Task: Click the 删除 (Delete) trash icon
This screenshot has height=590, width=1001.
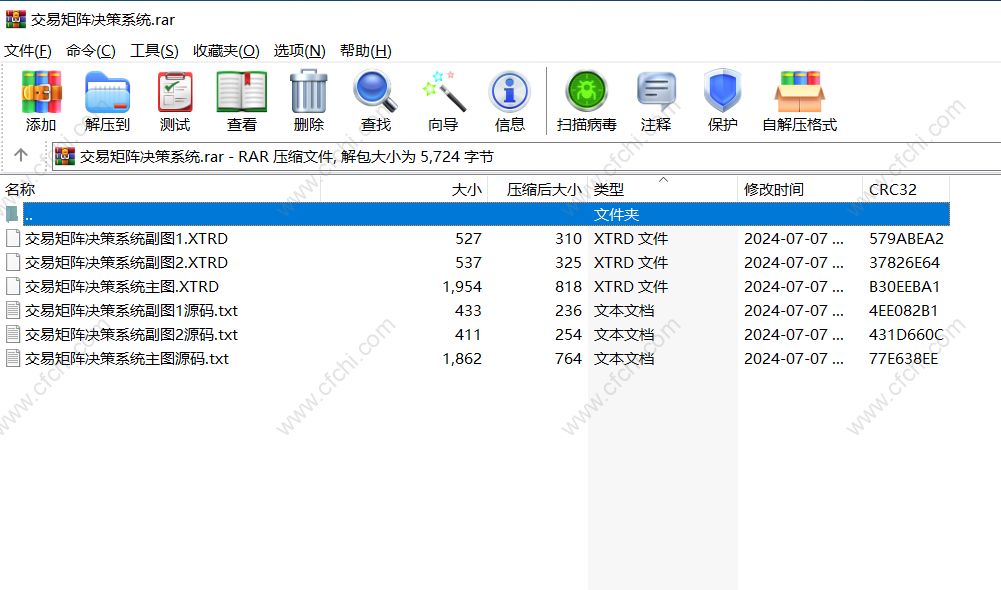Action: (x=308, y=92)
